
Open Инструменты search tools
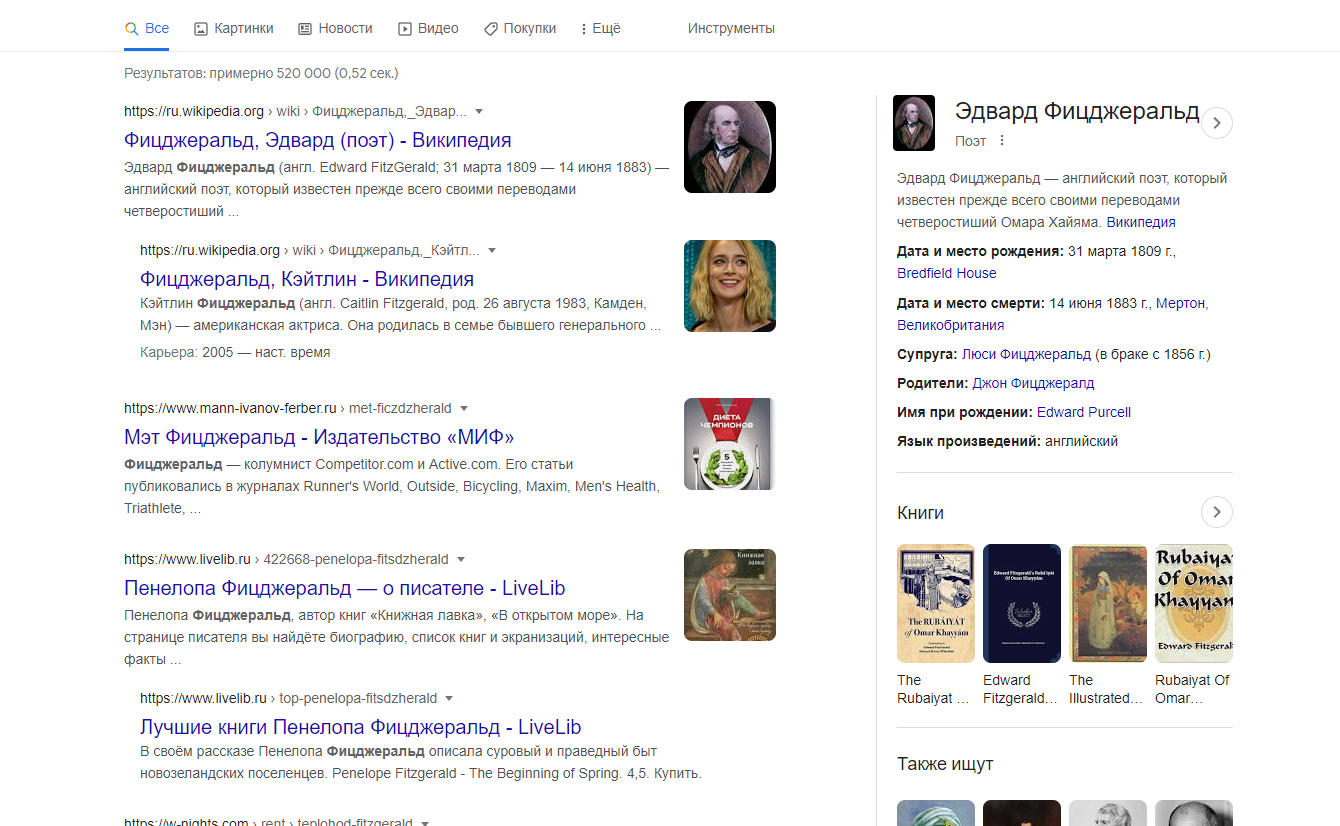(x=731, y=28)
